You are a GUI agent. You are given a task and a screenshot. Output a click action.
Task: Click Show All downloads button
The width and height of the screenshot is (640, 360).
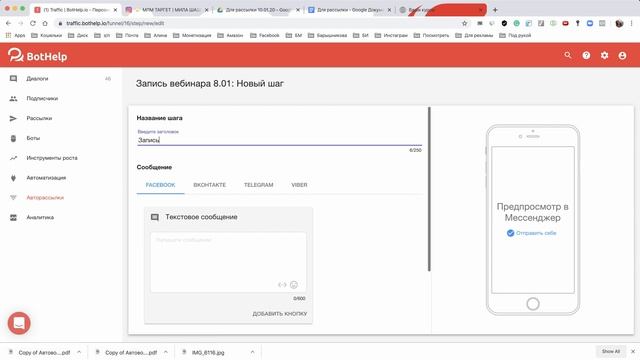pos(611,351)
